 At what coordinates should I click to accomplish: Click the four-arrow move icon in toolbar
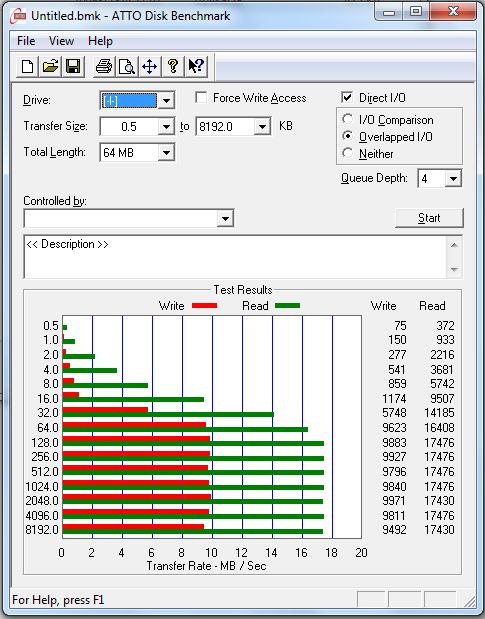tap(150, 66)
